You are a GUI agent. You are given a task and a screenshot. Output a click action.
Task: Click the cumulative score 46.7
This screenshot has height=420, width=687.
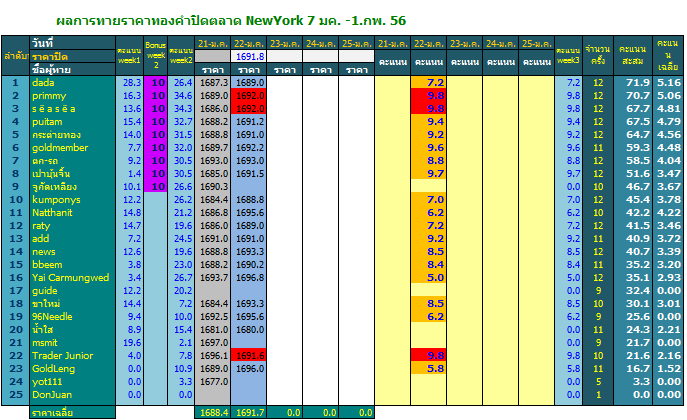tap(632, 187)
